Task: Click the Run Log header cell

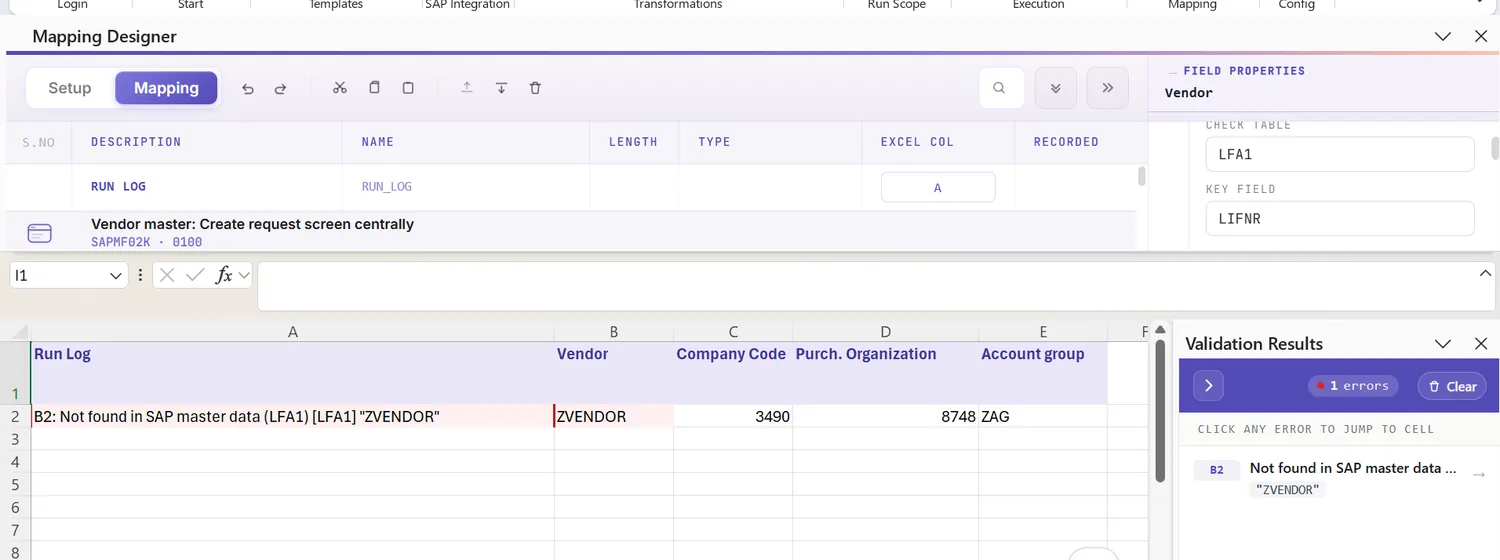Action: coord(292,373)
